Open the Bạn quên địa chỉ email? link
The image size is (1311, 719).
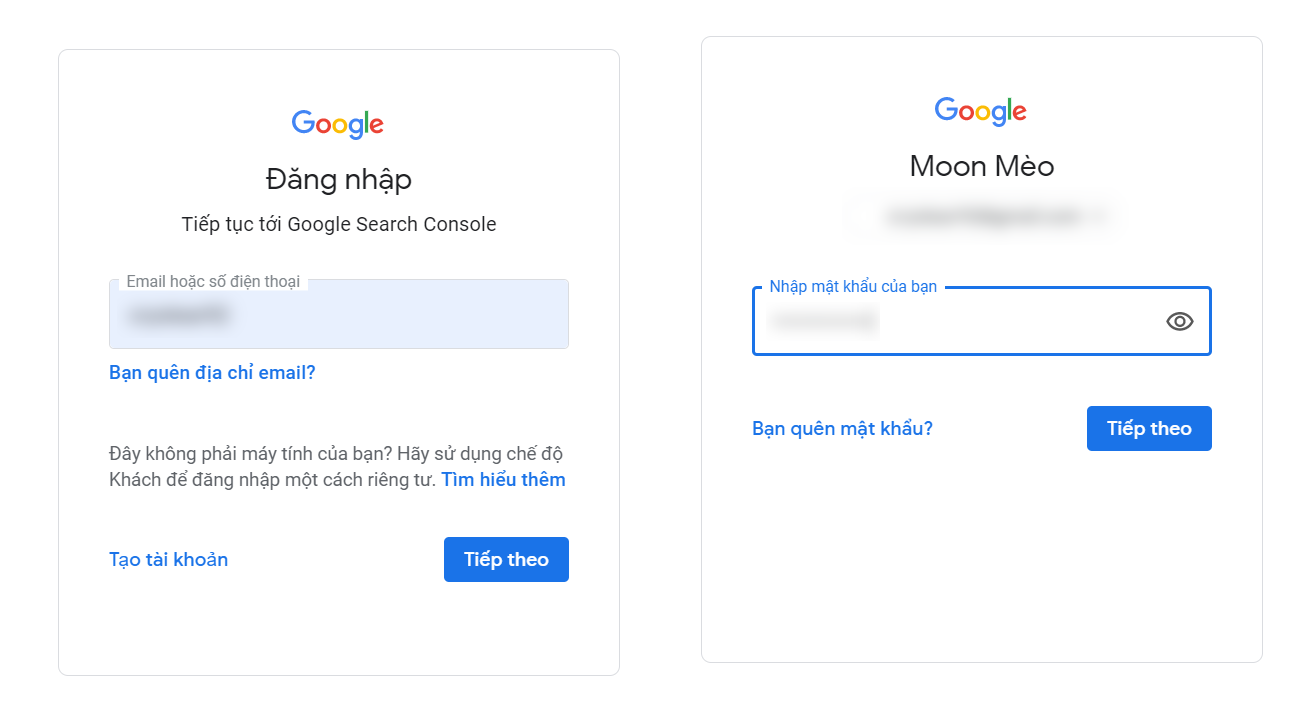pyautogui.click(x=212, y=373)
